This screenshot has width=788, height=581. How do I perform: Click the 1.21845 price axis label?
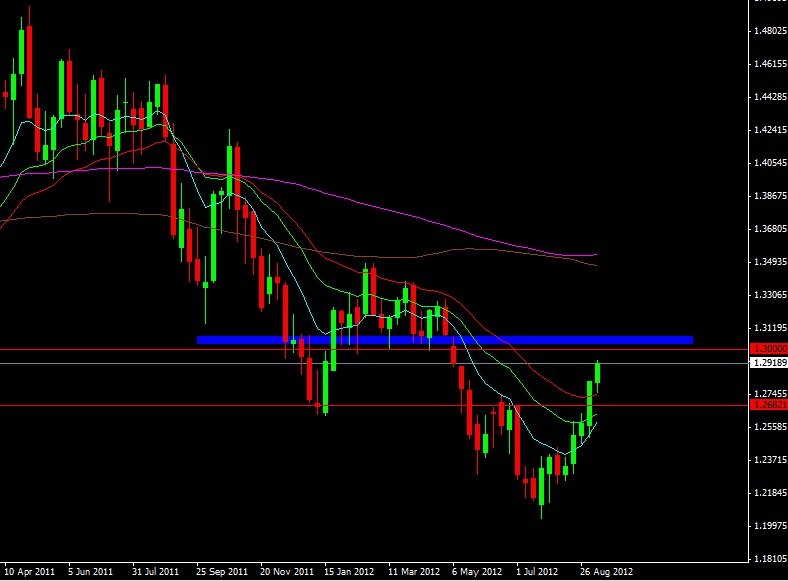tap(770, 493)
